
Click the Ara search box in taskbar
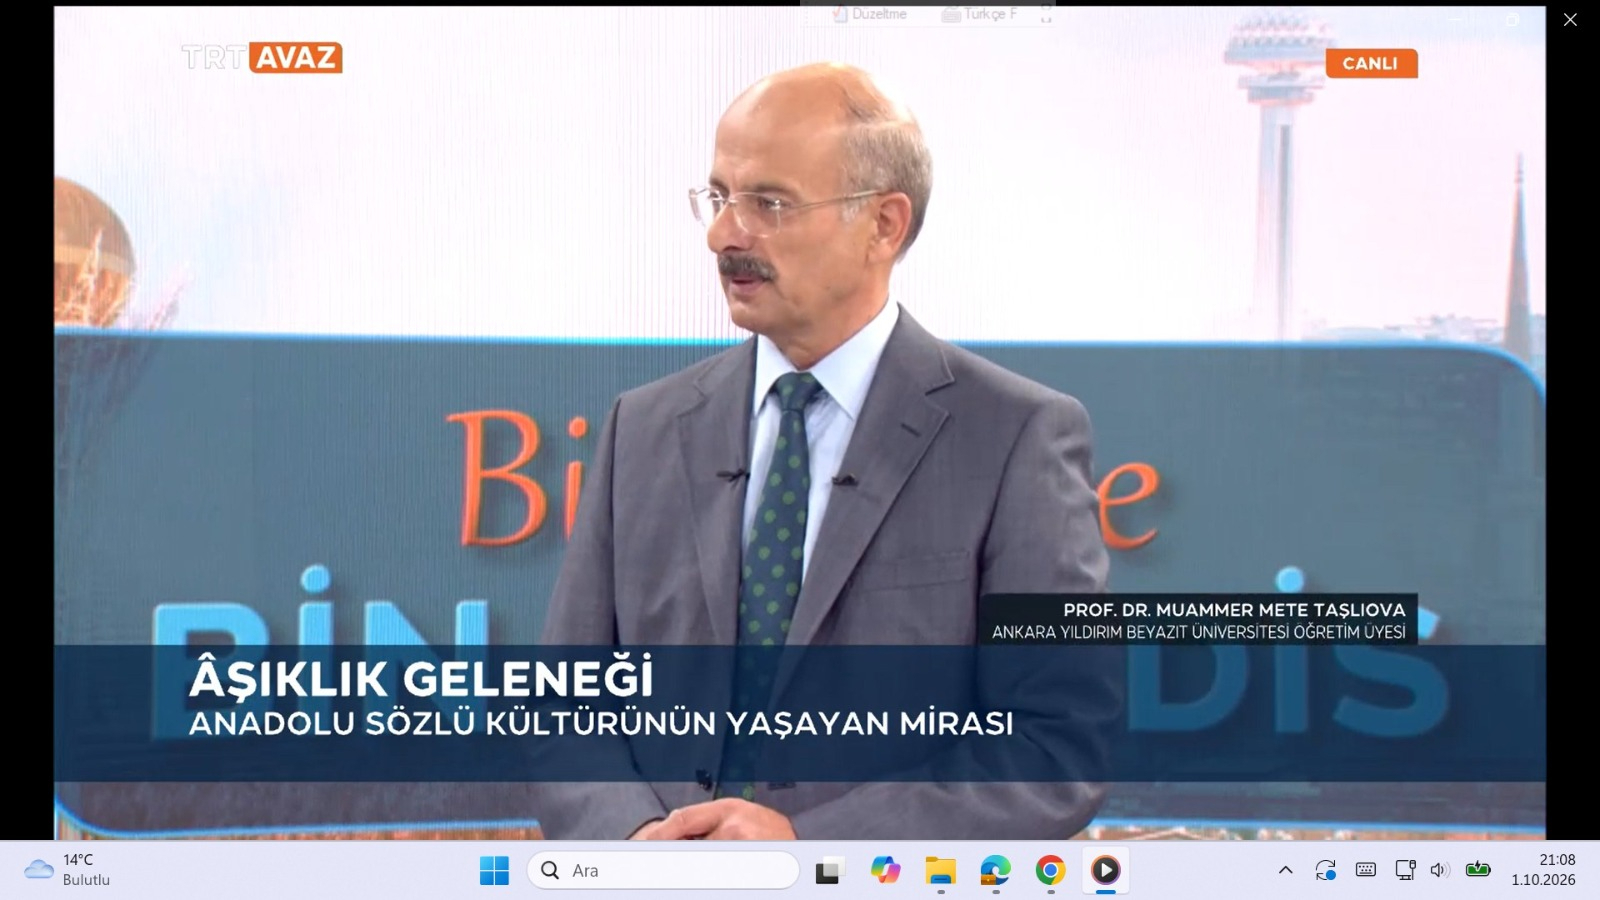click(663, 870)
